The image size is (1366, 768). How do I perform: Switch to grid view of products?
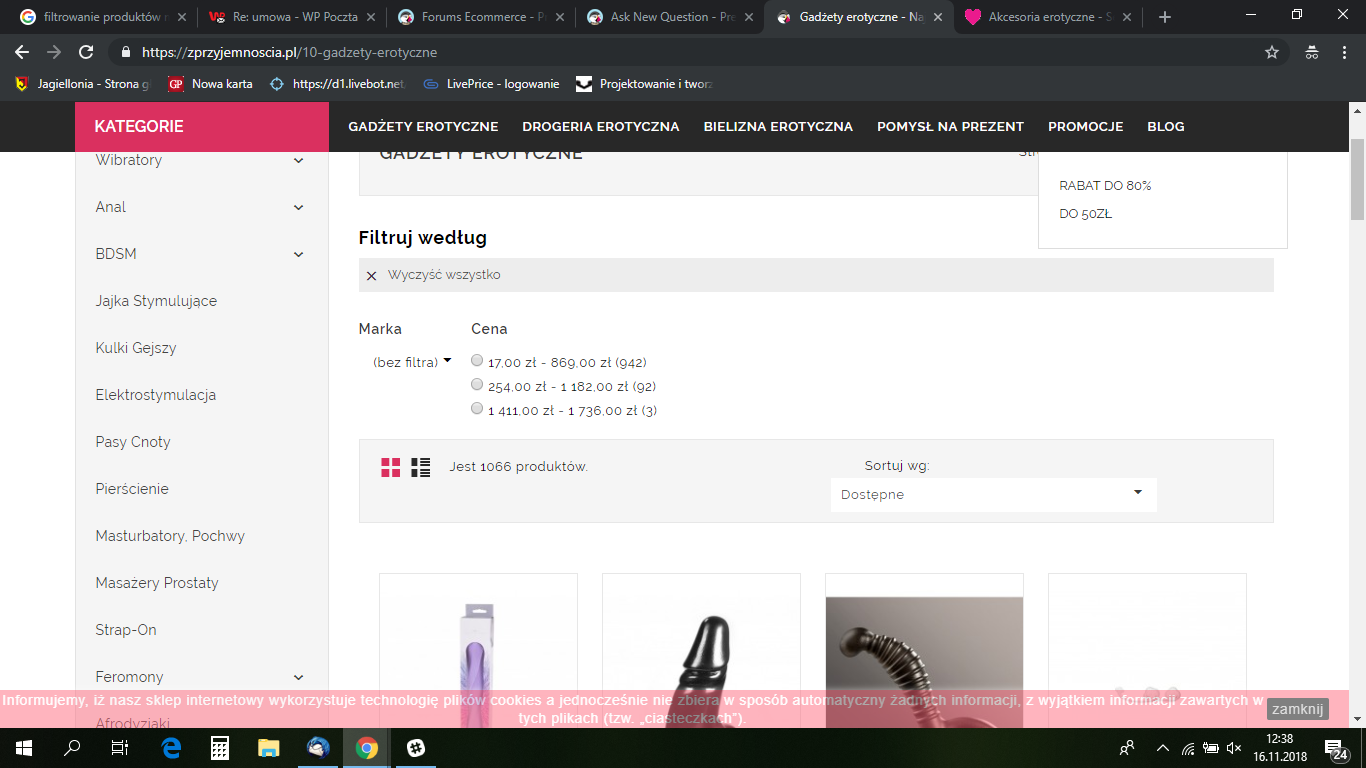pyautogui.click(x=390, y=467)
